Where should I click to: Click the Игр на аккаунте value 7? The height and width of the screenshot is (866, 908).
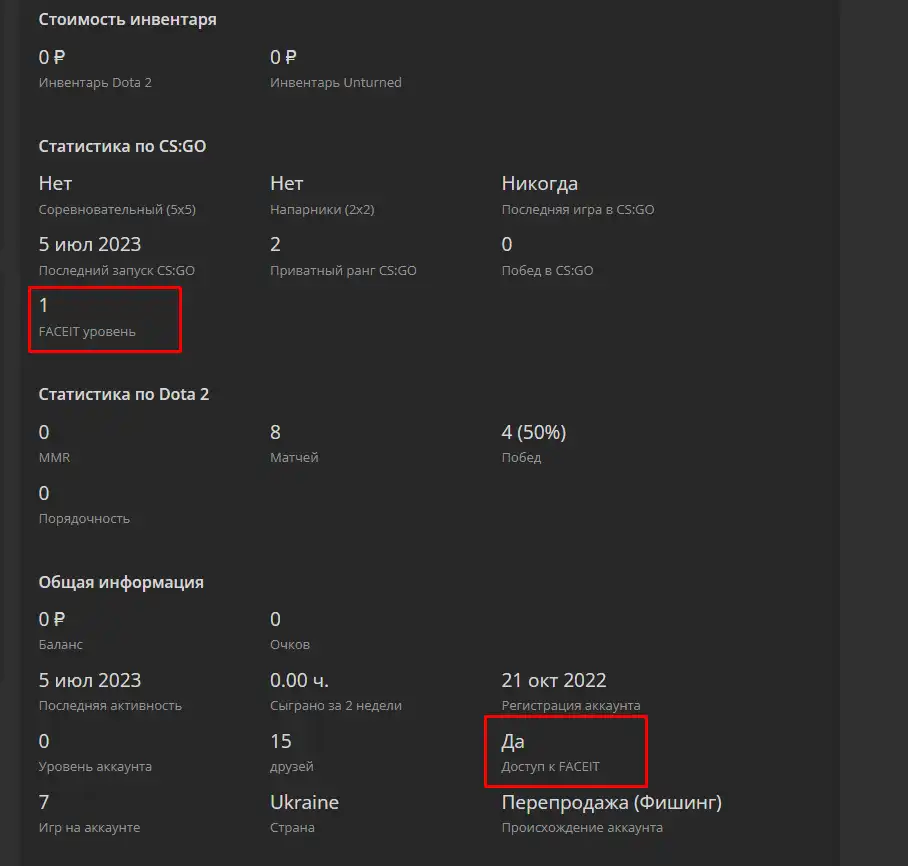click(44, 802)
